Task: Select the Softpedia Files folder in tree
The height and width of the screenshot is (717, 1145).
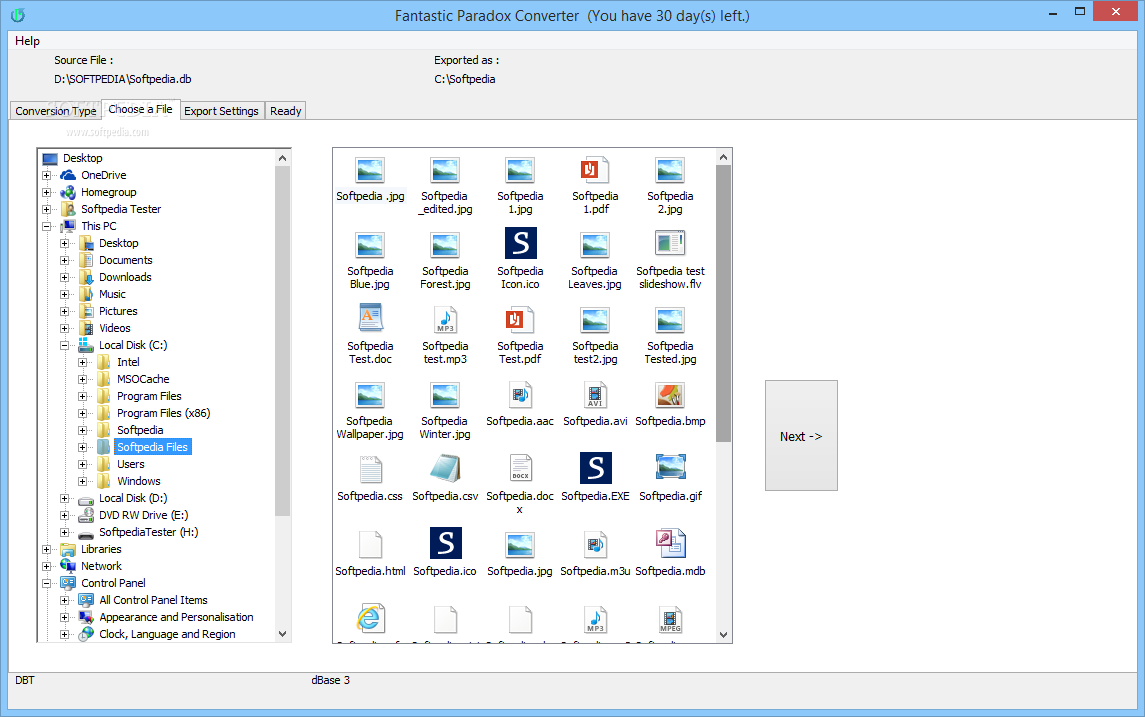Action: click(153, 447)
